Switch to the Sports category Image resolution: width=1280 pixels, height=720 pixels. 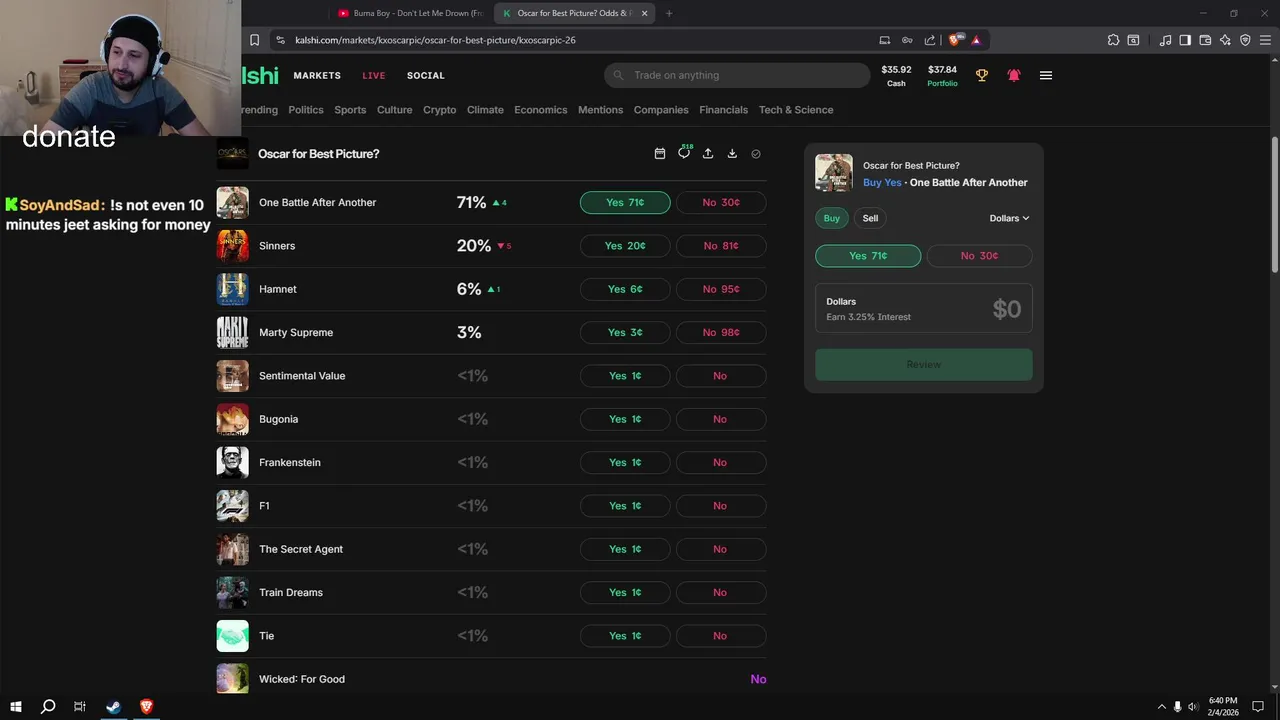coord(350,110)
